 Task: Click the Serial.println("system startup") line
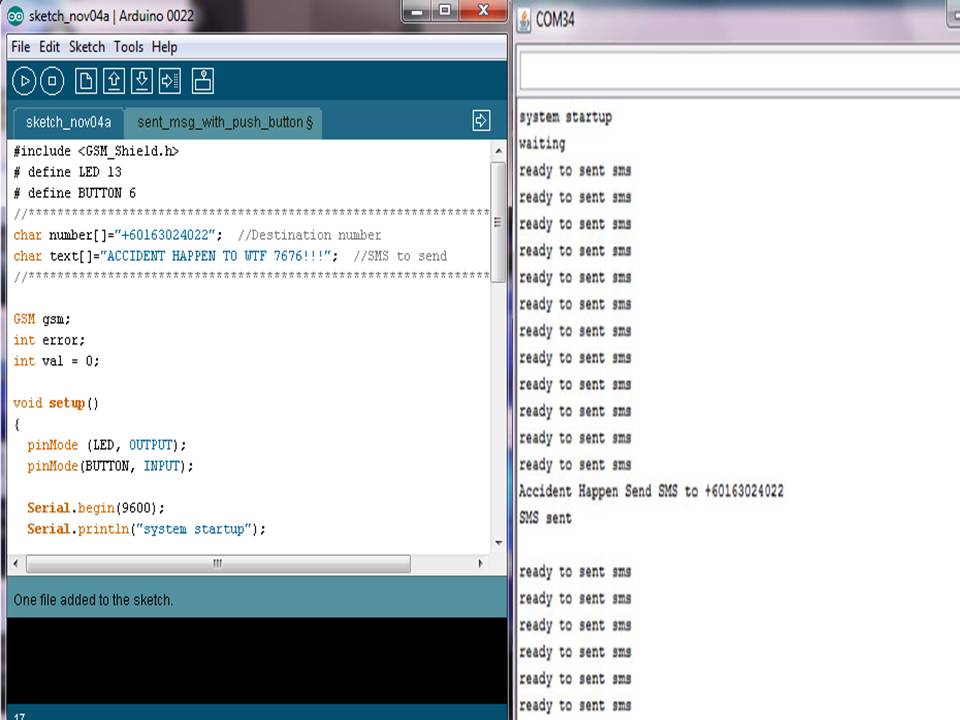click(146, 529)
